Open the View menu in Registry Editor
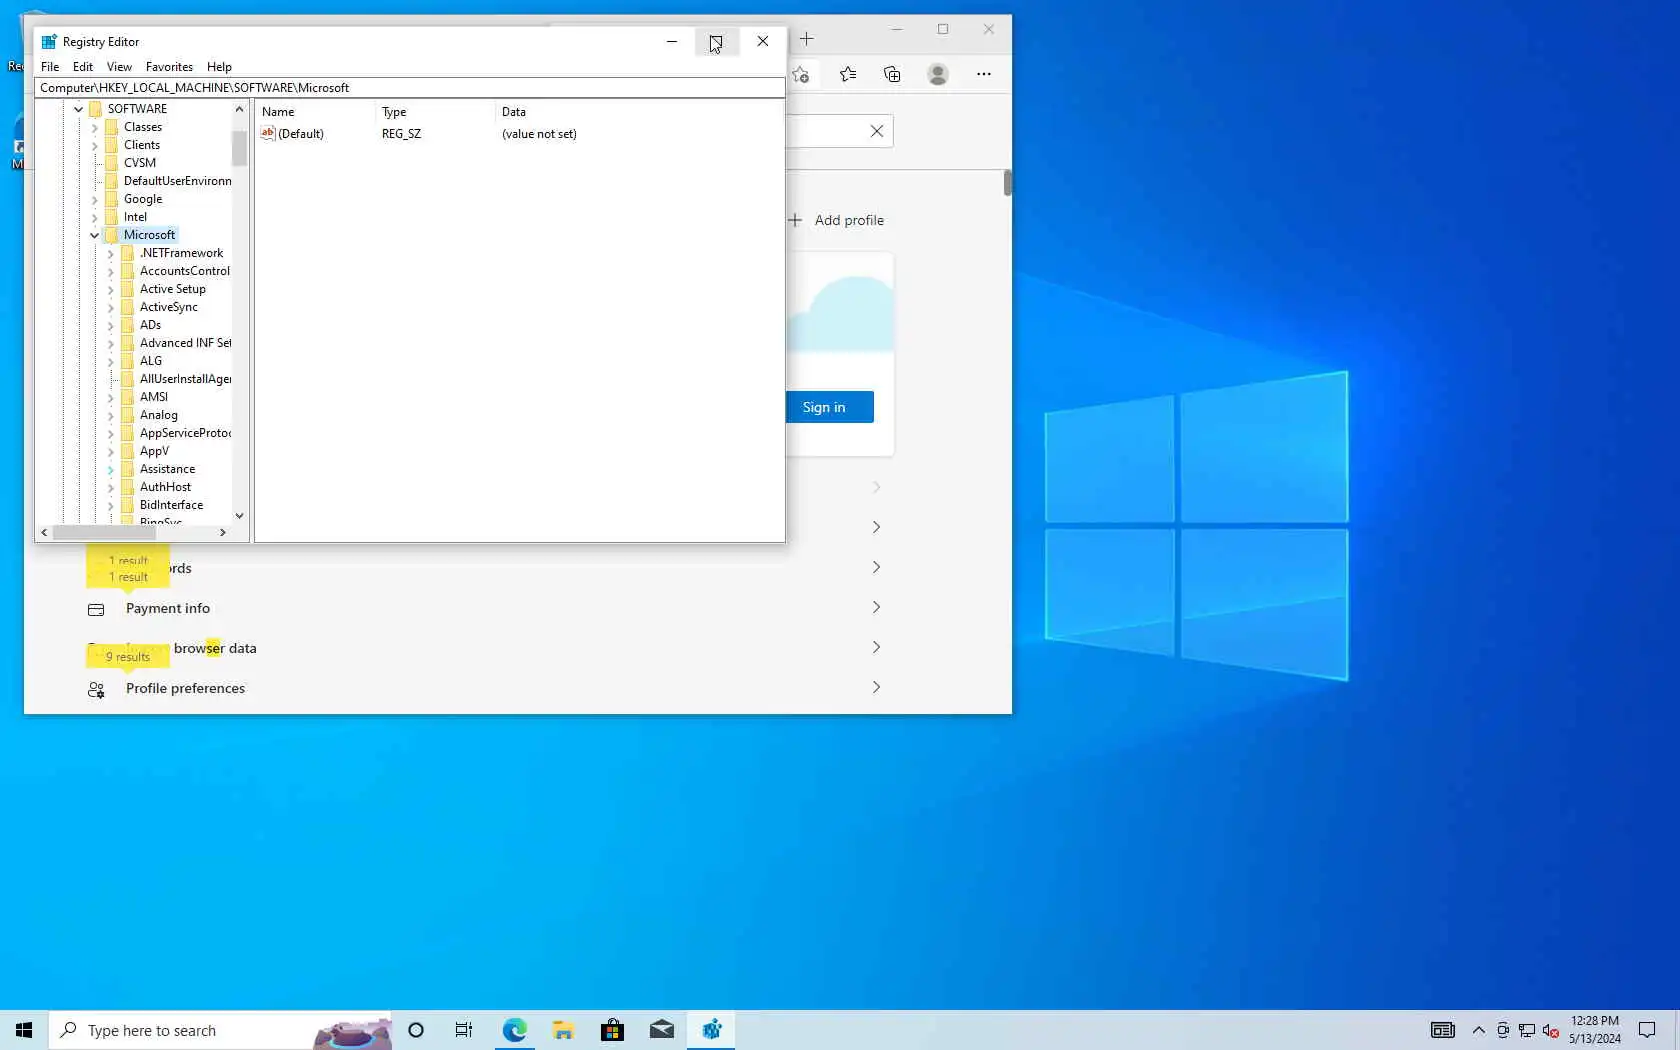1680x1050 pixels. coord(119,67)
